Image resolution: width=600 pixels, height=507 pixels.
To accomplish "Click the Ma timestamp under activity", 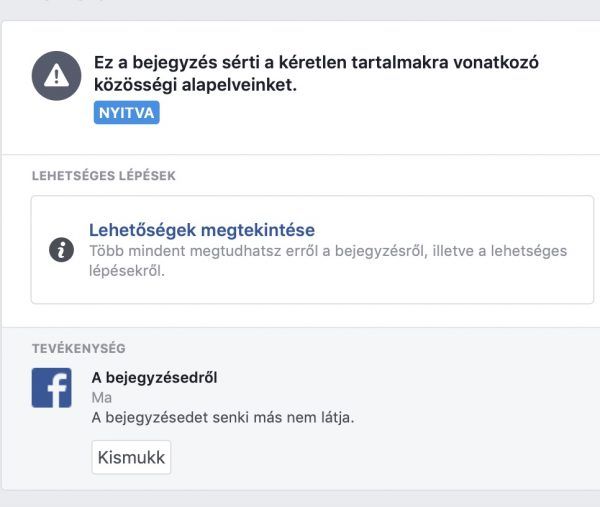I will tap(102, 398).
